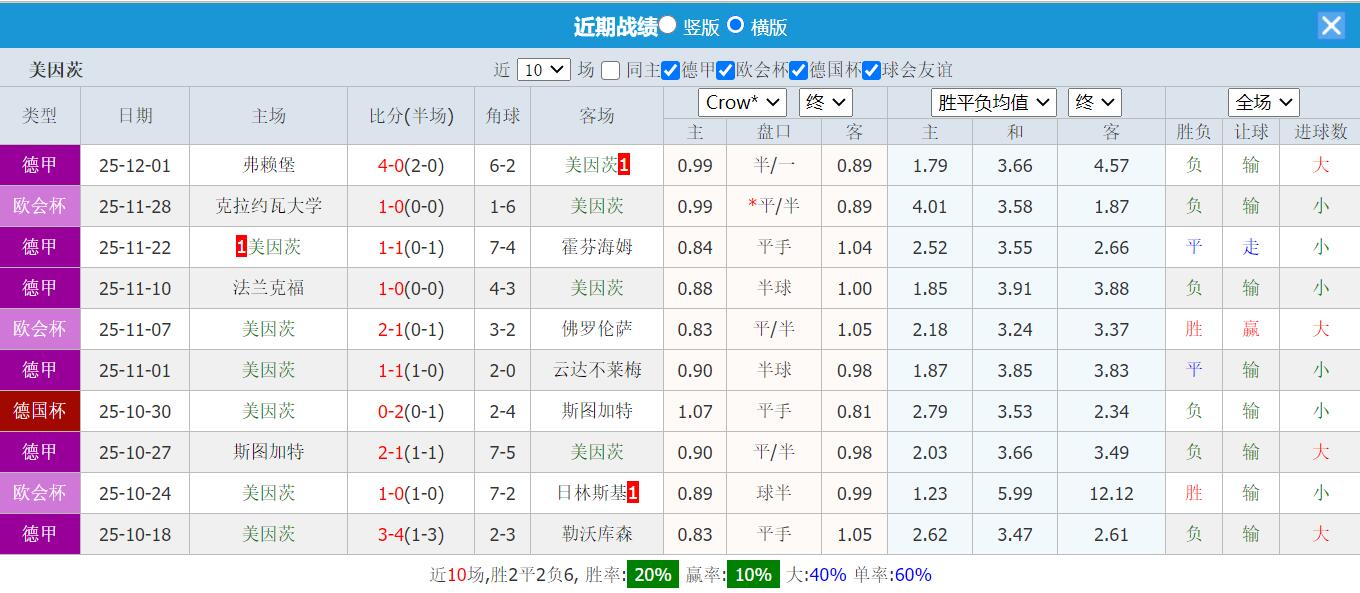
Task: Click the 弗赖堡 home team name
Action: point(268,165)
